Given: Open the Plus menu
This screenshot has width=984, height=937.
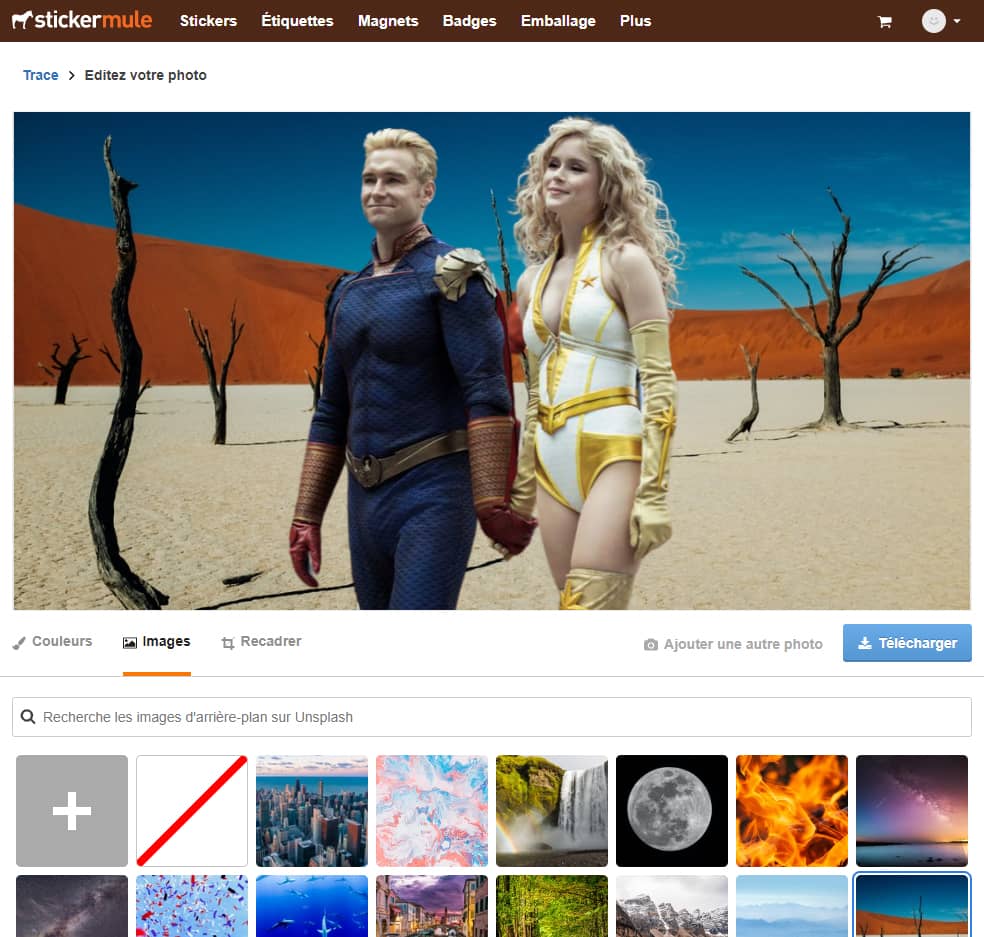Looking at the screenshot, I should (x=635, y=21).
